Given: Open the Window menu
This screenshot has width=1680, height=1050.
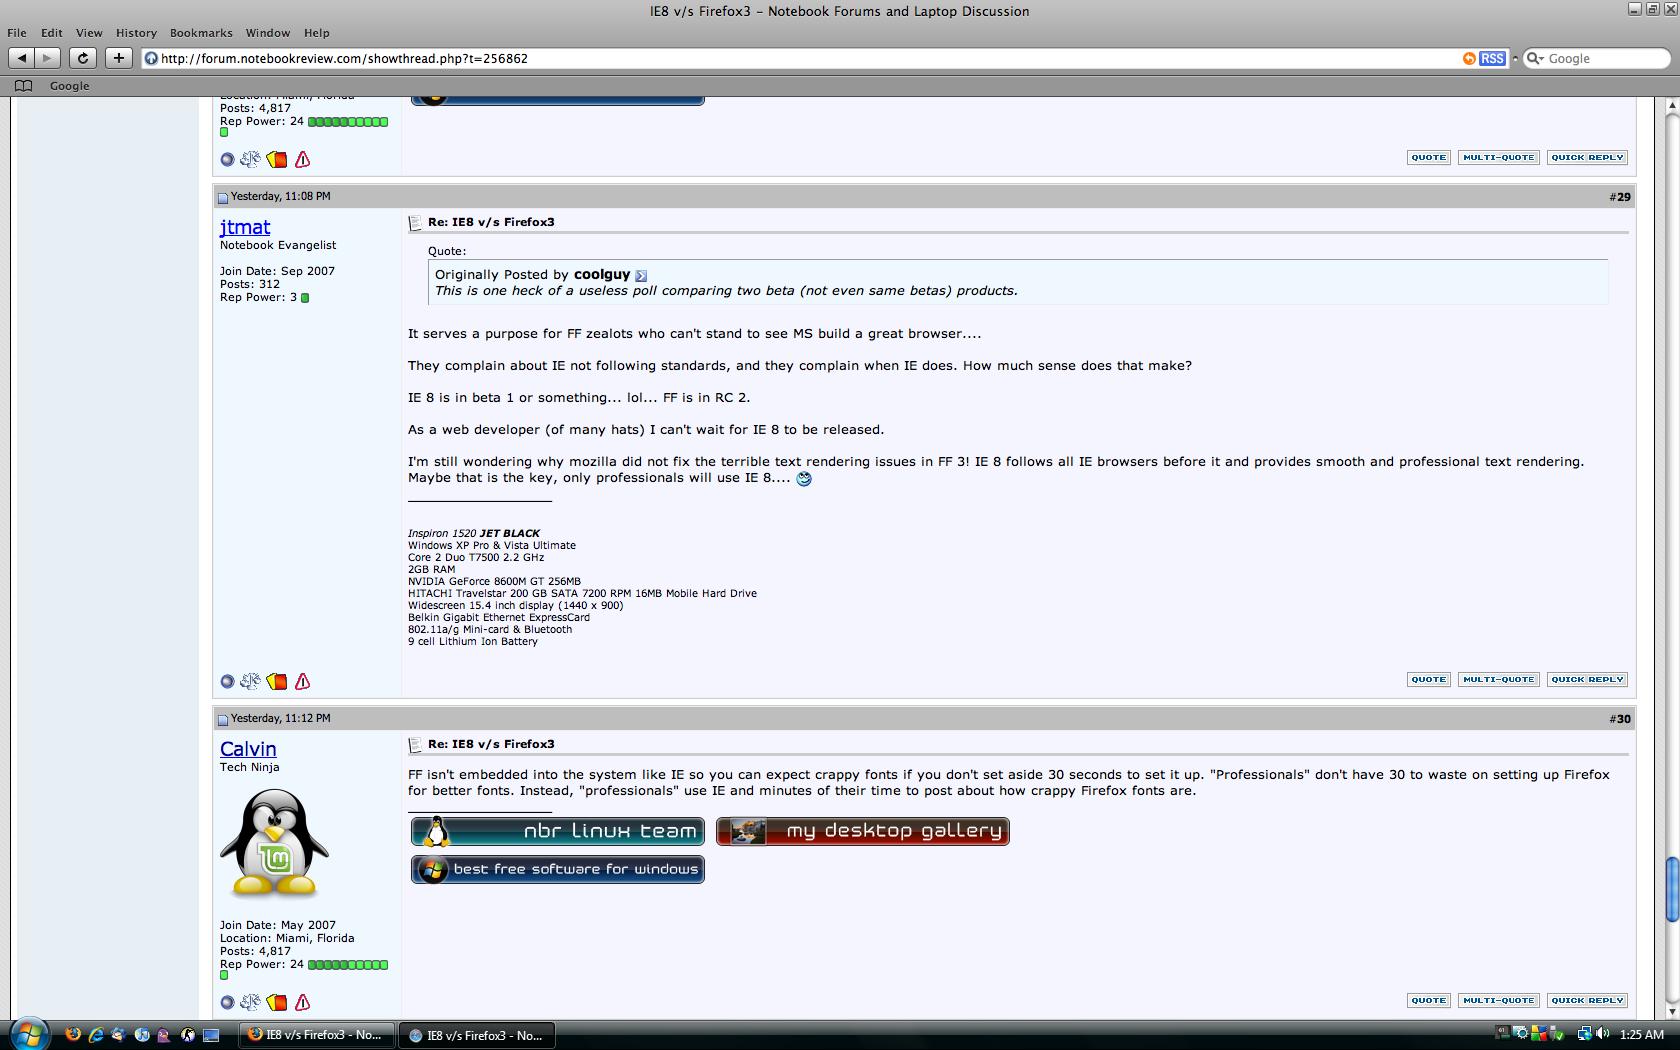Looking at the screenshot, I should click(x=268, y=33).
